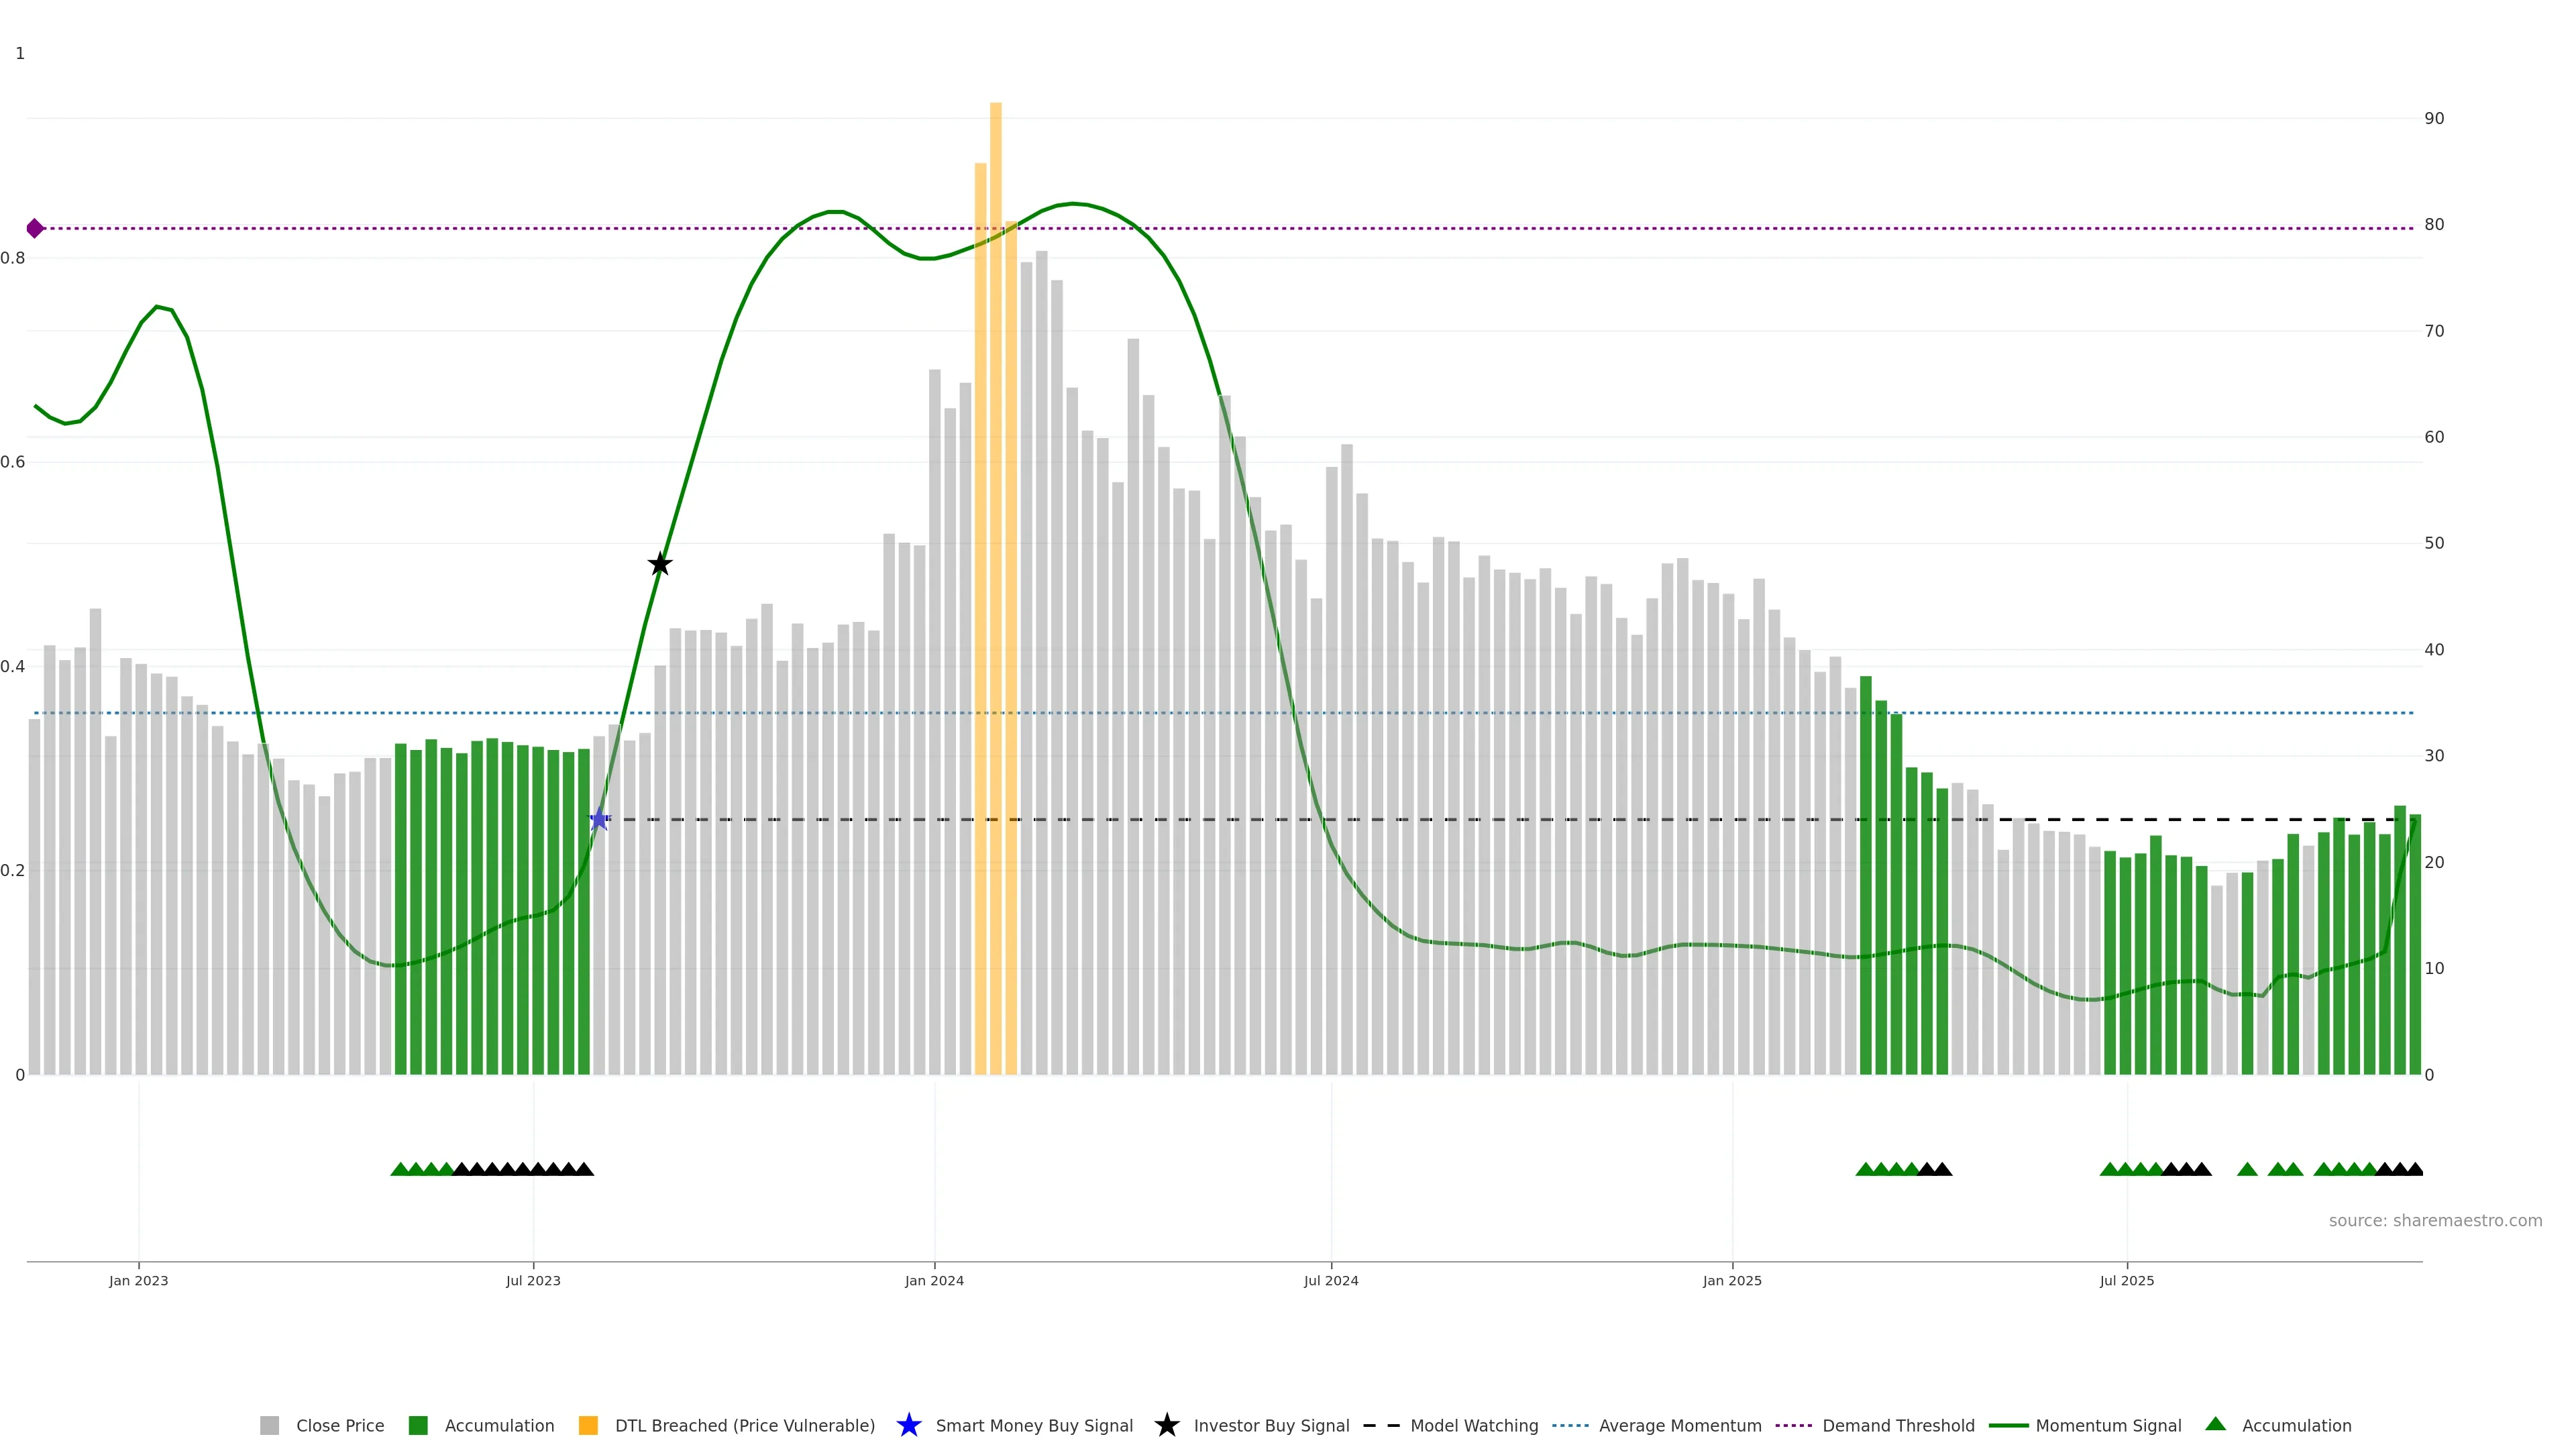Toggle Average Momentum legend item

coord(1679,1426)
